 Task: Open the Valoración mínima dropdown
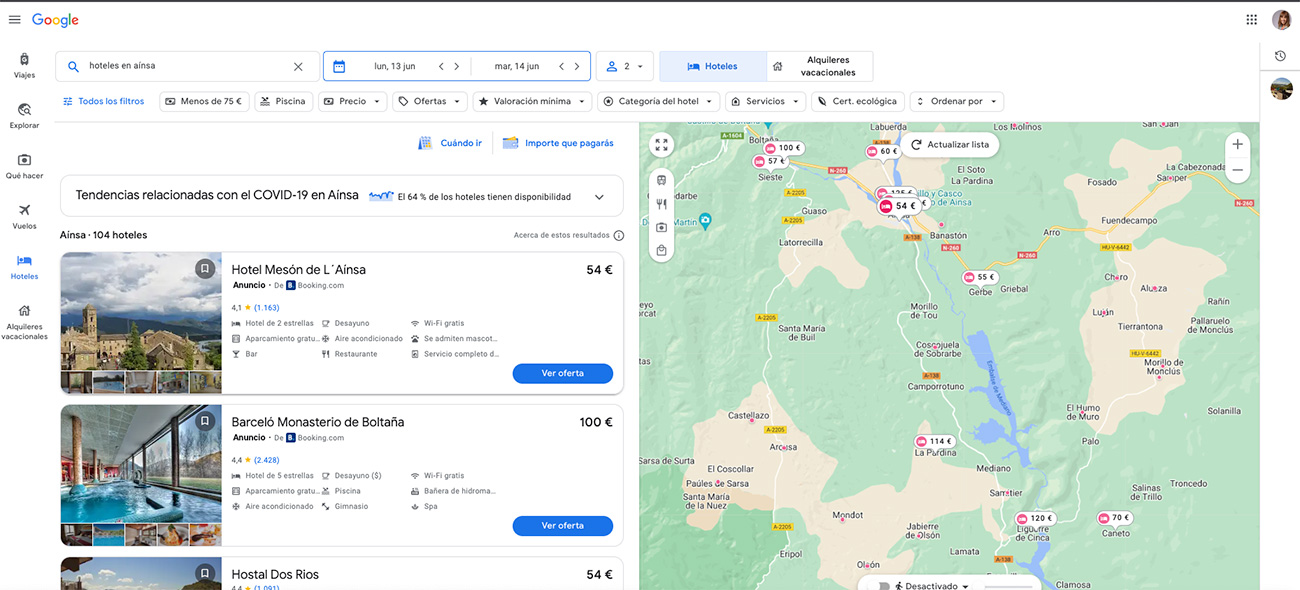[x=532, y=101]
